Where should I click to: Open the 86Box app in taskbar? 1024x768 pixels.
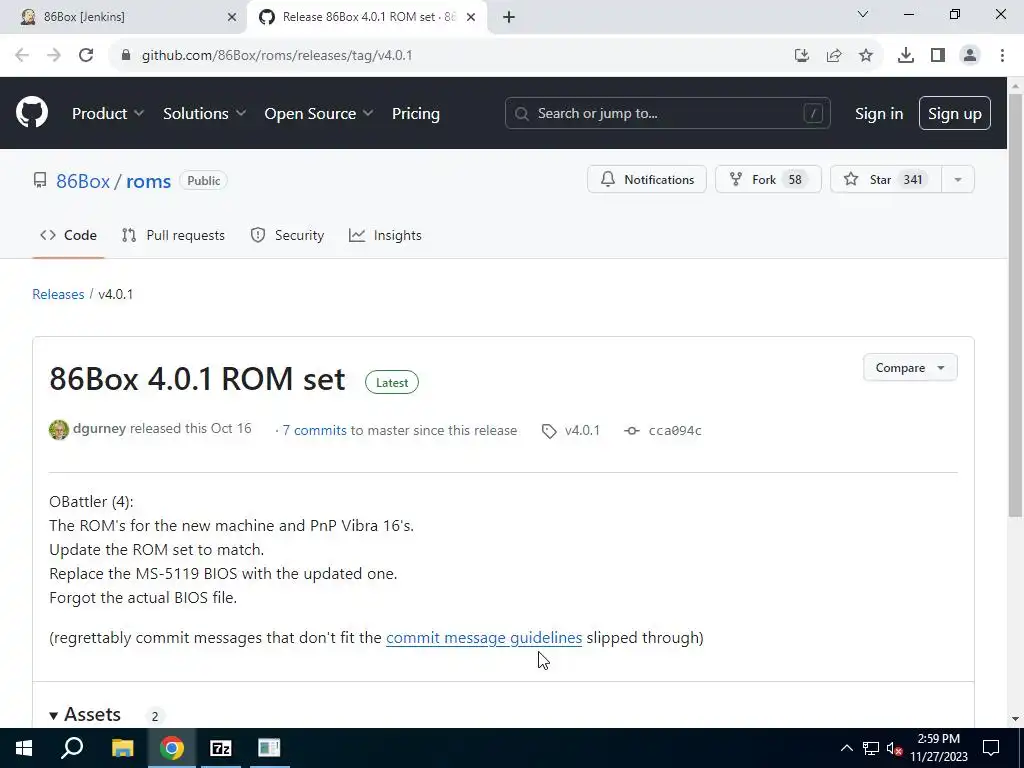click(x=269, y=748)
